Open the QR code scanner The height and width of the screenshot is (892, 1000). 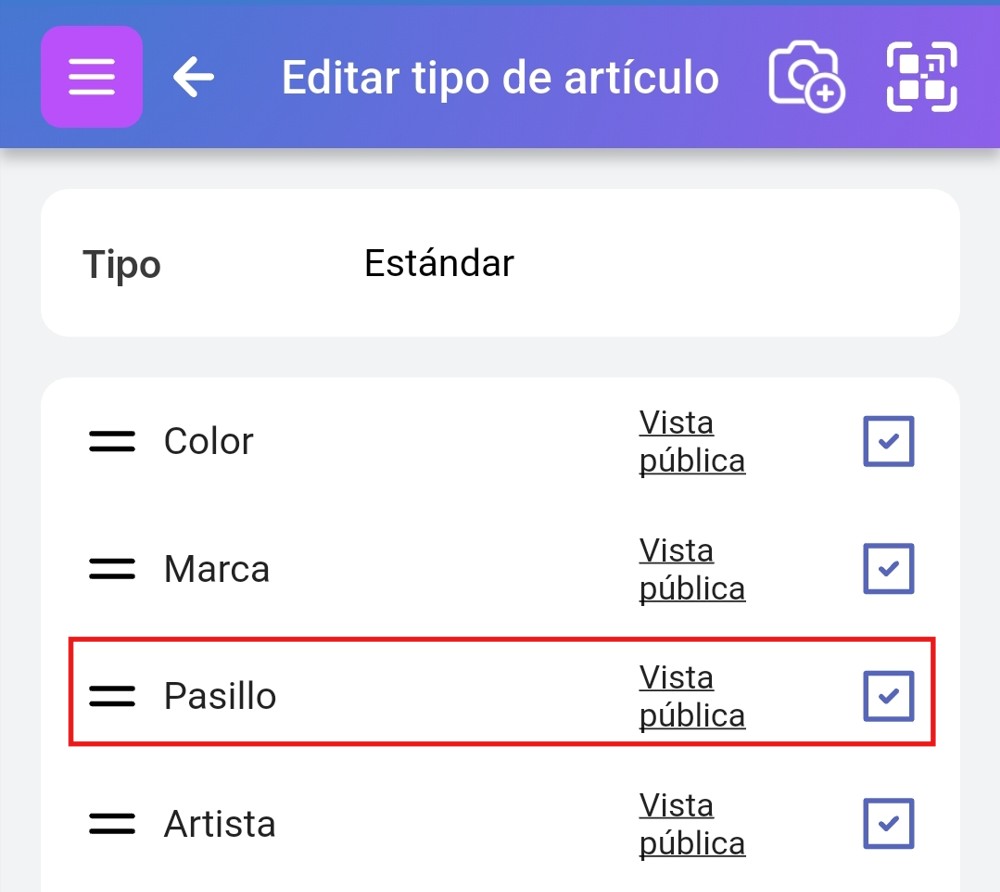[x=922, y=77]
